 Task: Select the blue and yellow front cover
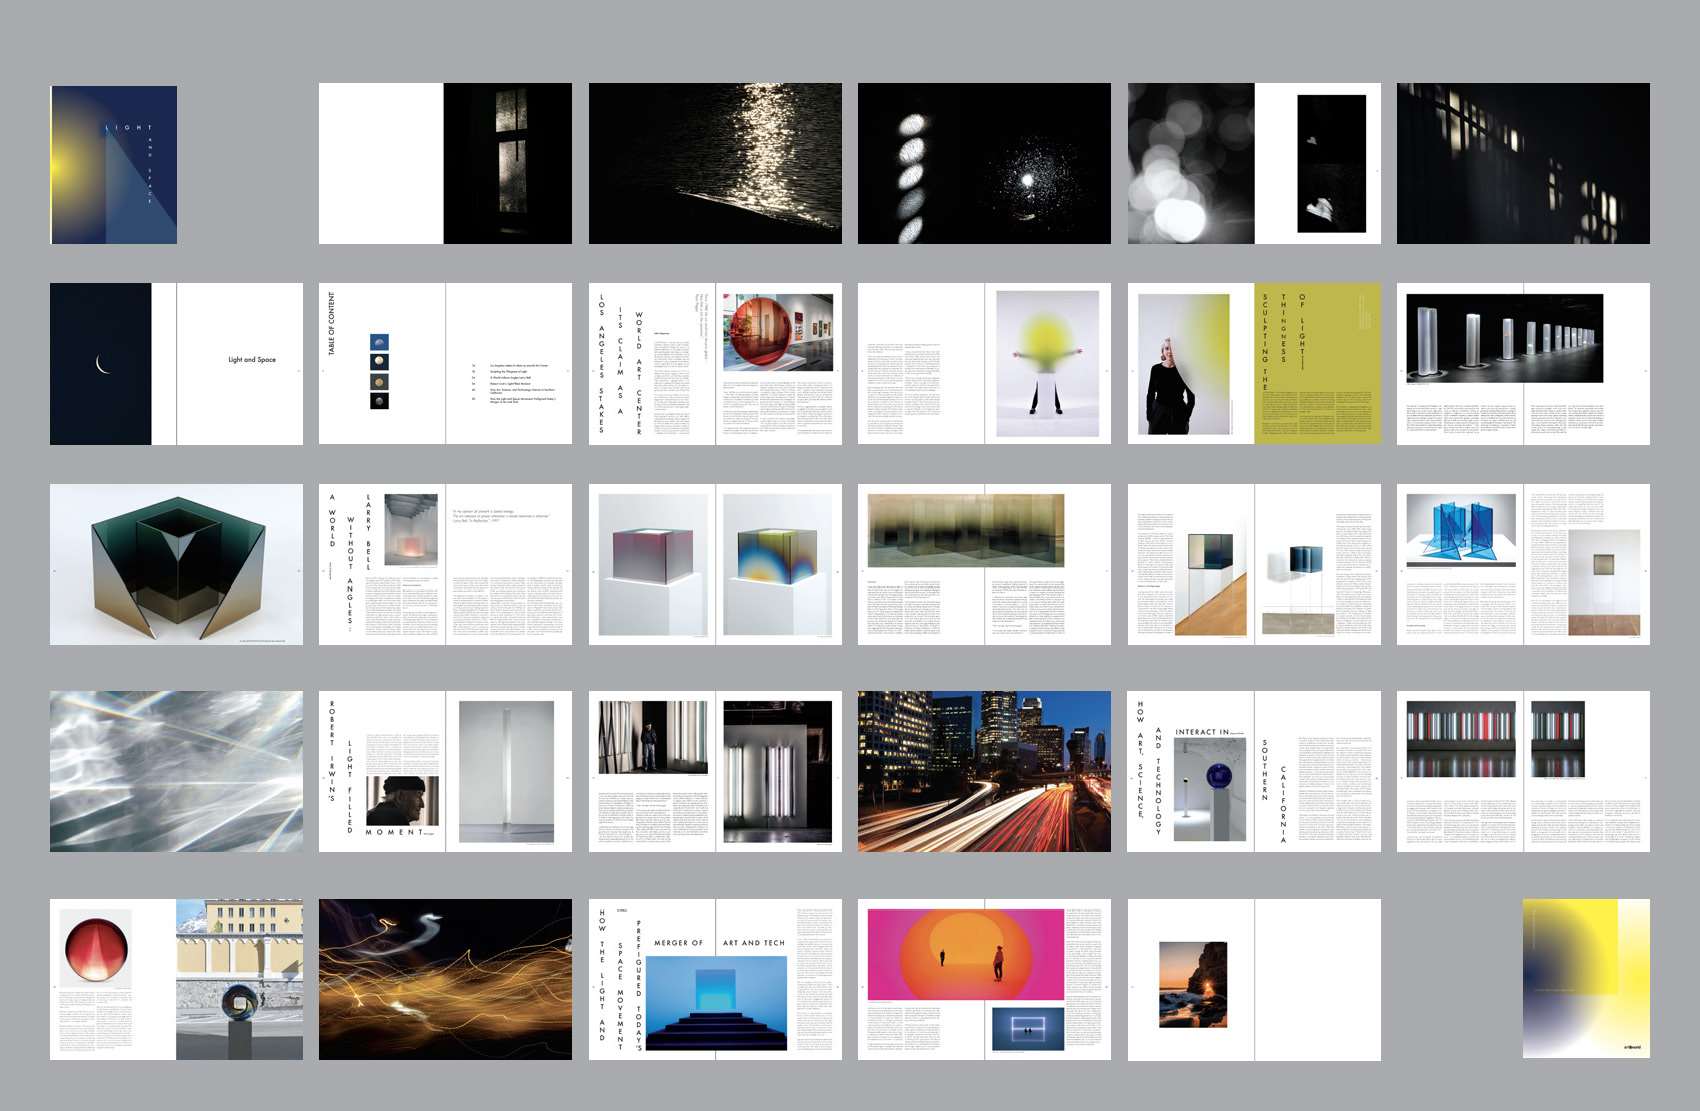pyautogui.click(x=114, y=165)
